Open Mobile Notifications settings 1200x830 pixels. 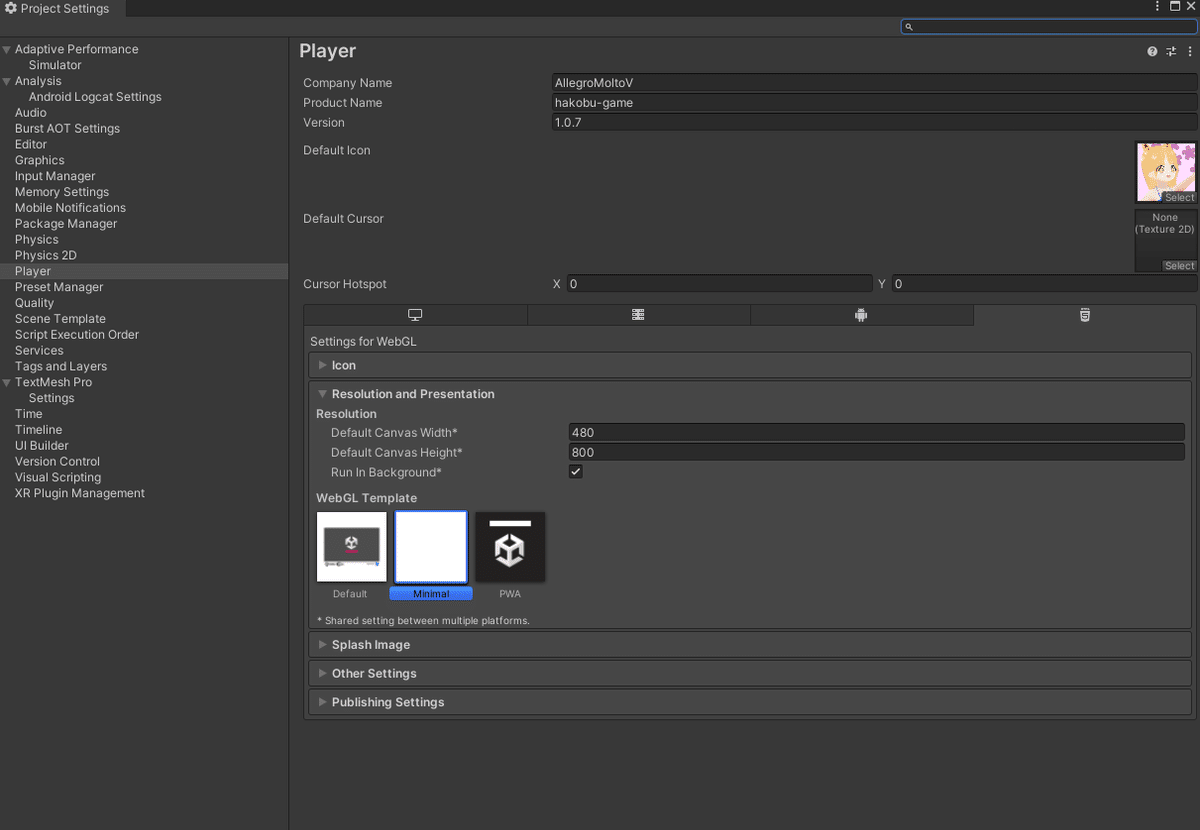70,208
